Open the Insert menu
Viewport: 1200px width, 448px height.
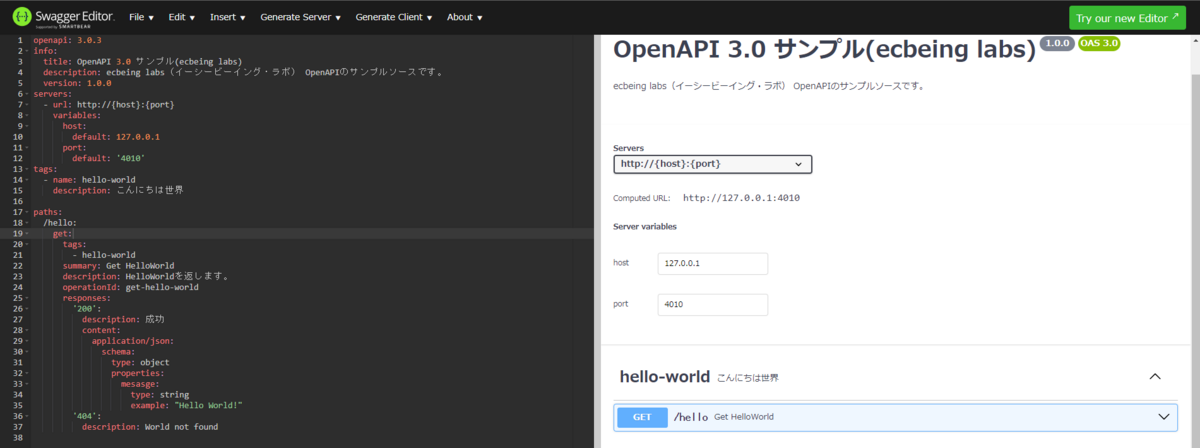(x=228, y=17)
